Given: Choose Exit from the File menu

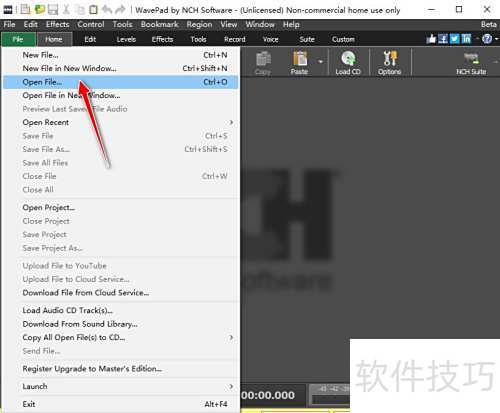Looking at the screenshot, I should [x=121, y=404].
